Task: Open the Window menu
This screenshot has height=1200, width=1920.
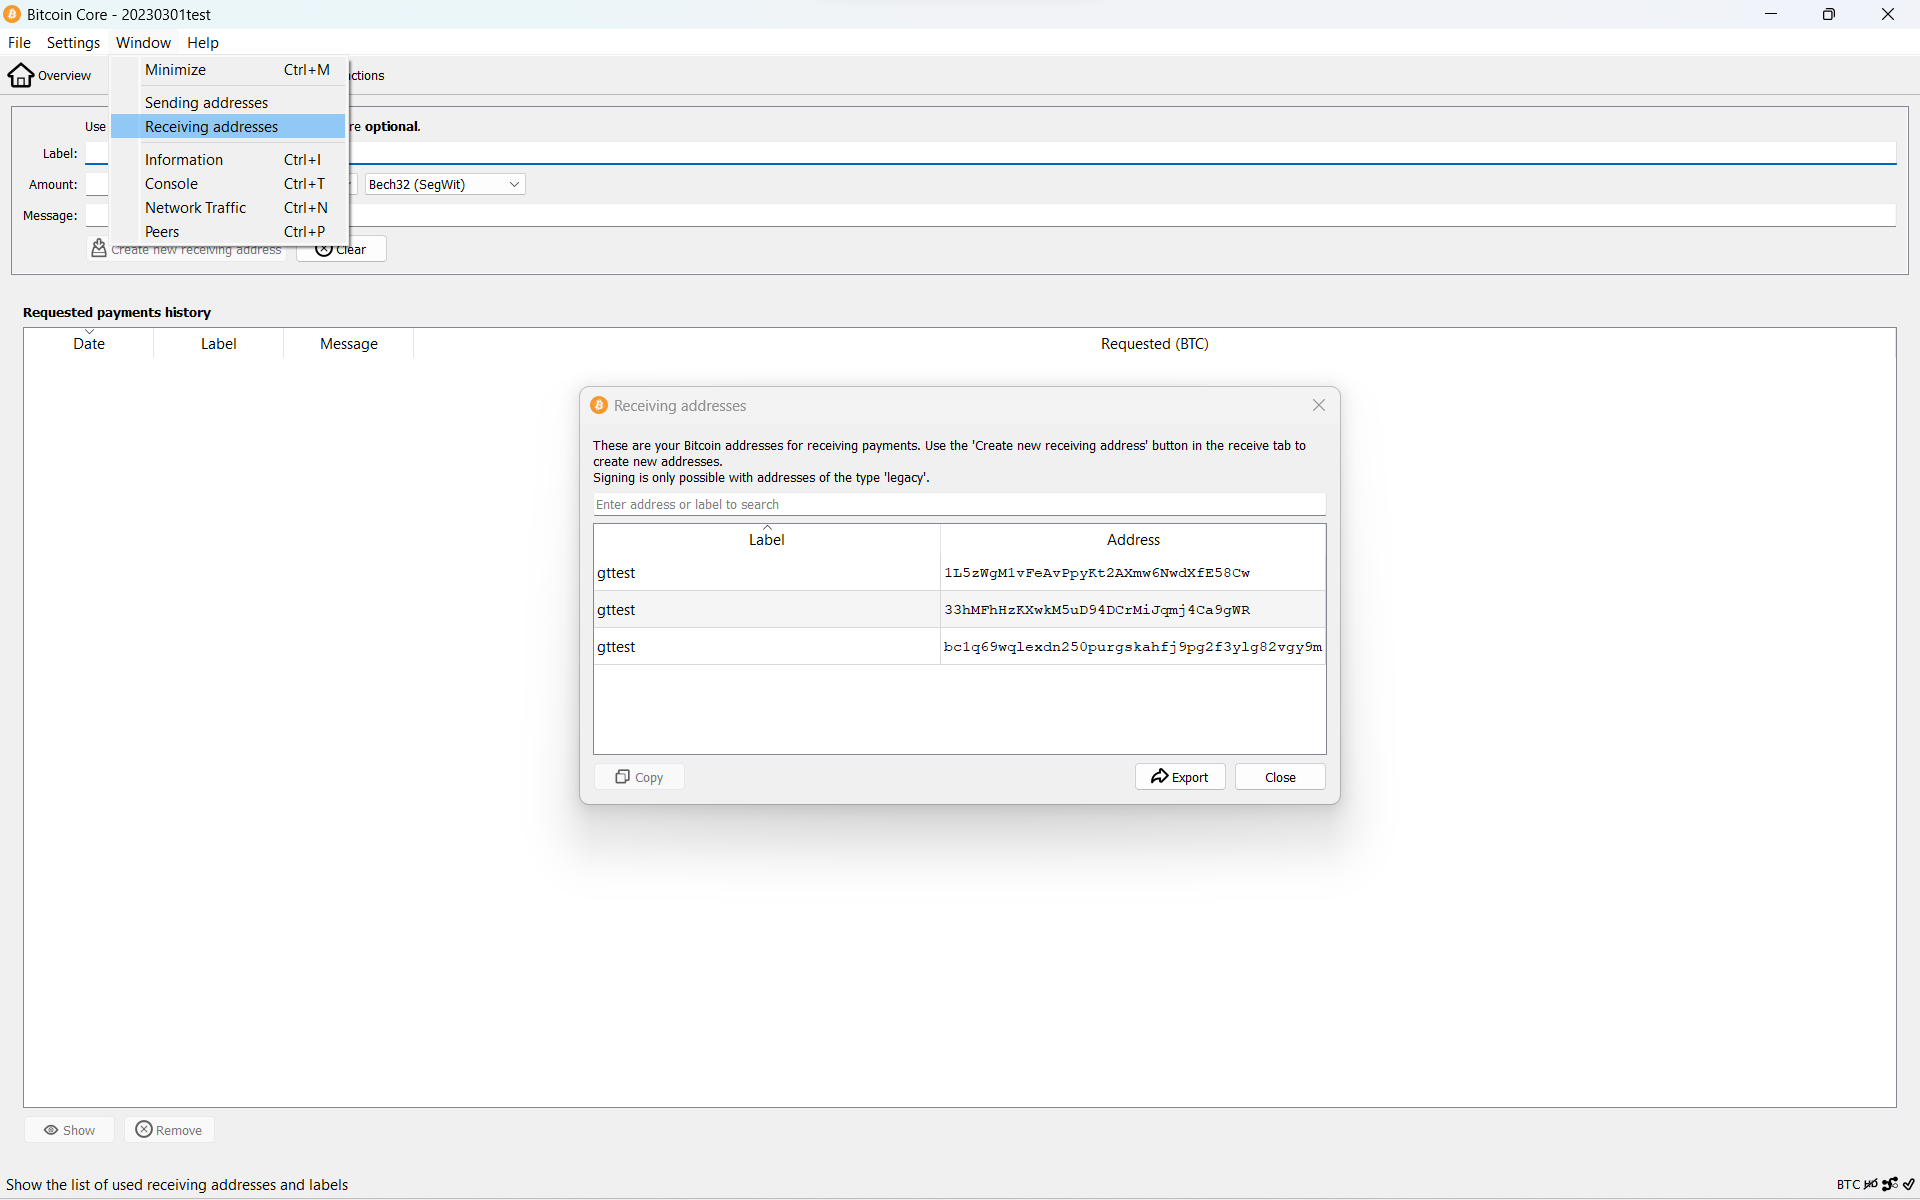Action: click(x=142, y=43)
